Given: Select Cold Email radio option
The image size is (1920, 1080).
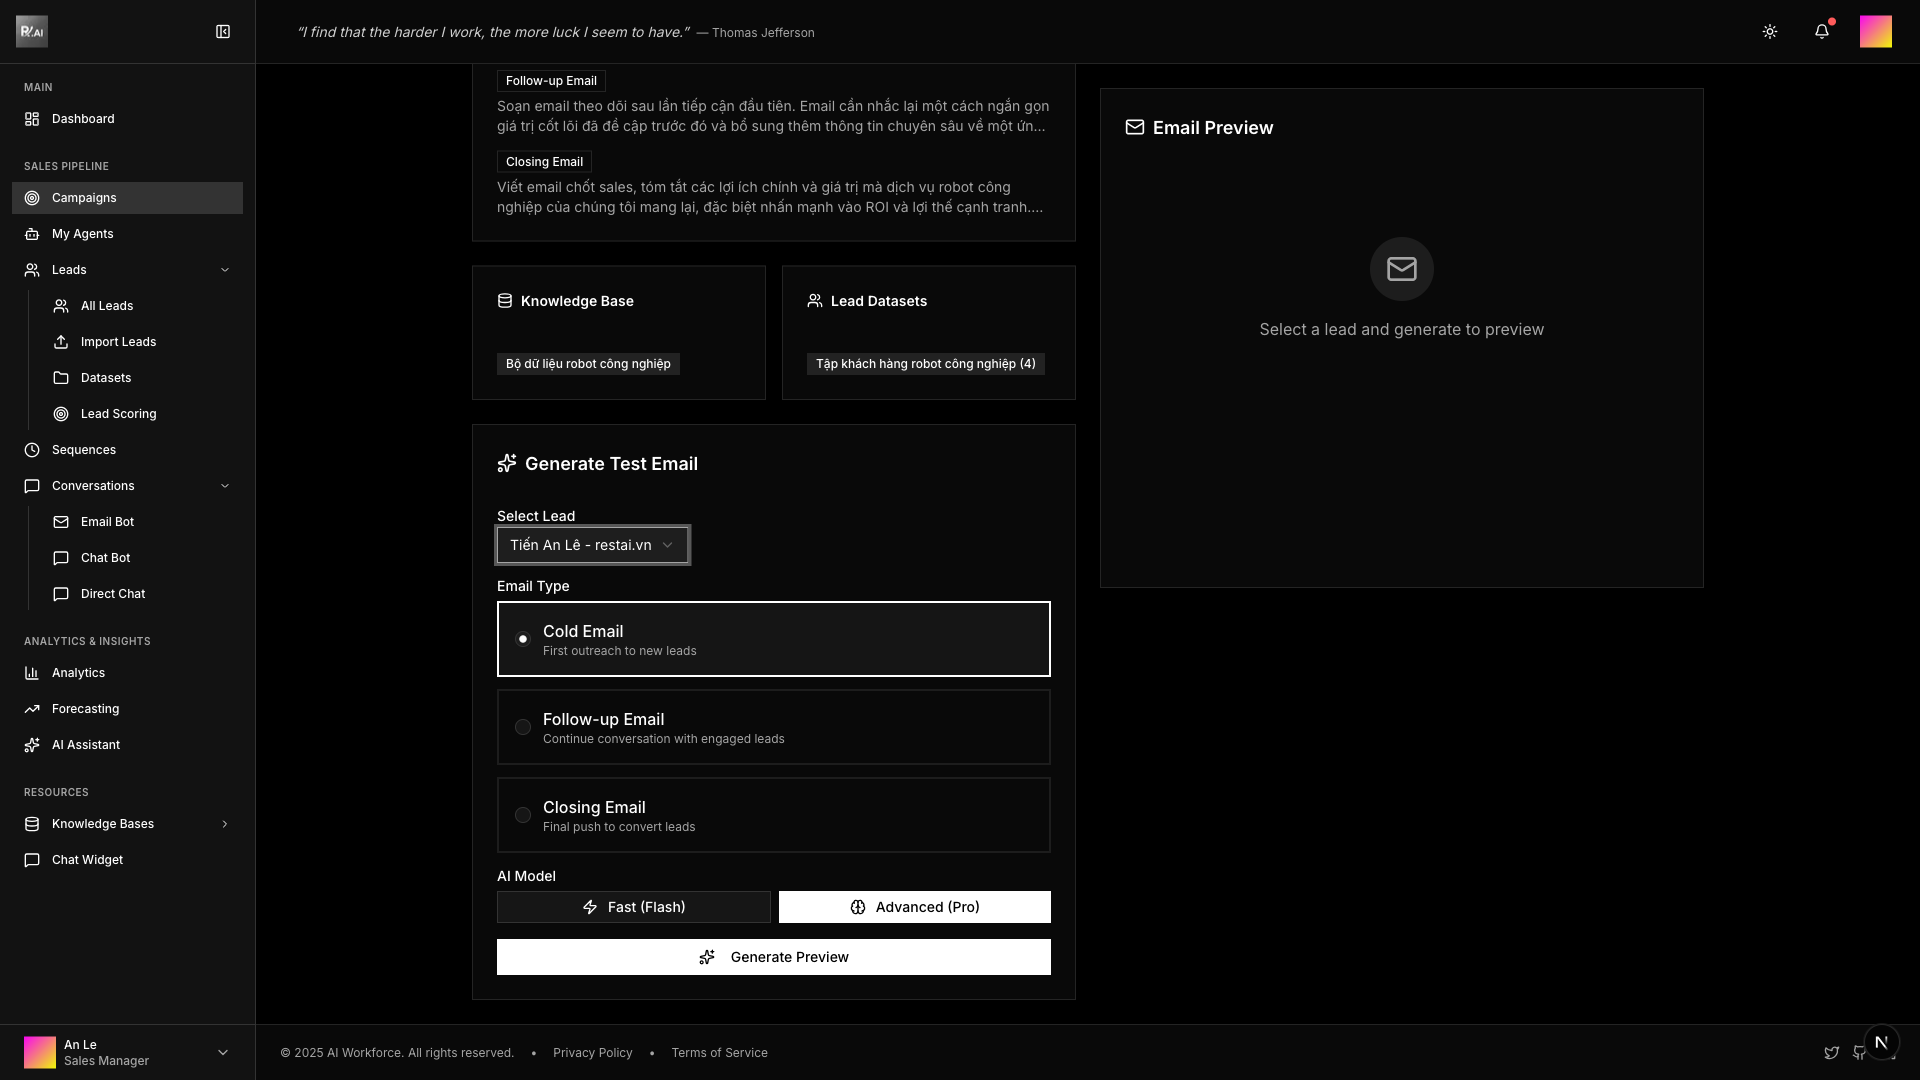Looking at the screenshot, I should click(523, 639).
